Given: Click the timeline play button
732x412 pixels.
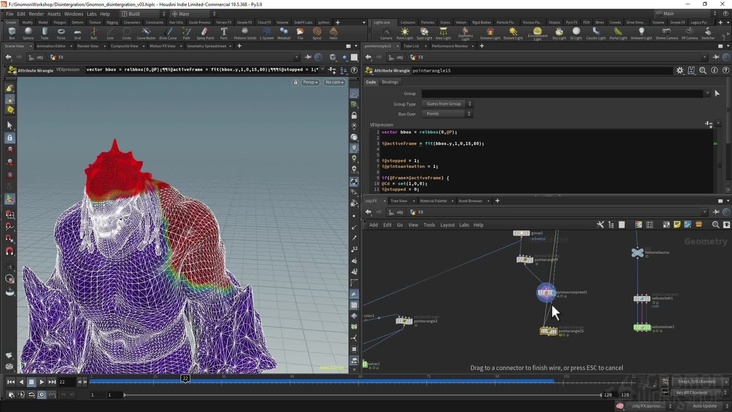Looking at the screenshot, I should pos(43,381).
